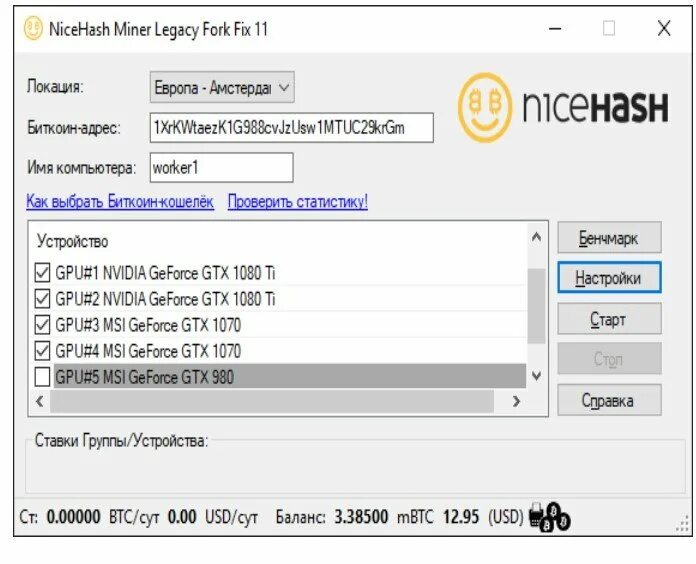This screenshot has height=564, width=696.
Task: Click the Устройство column header
Action: (x=72, y=241)
